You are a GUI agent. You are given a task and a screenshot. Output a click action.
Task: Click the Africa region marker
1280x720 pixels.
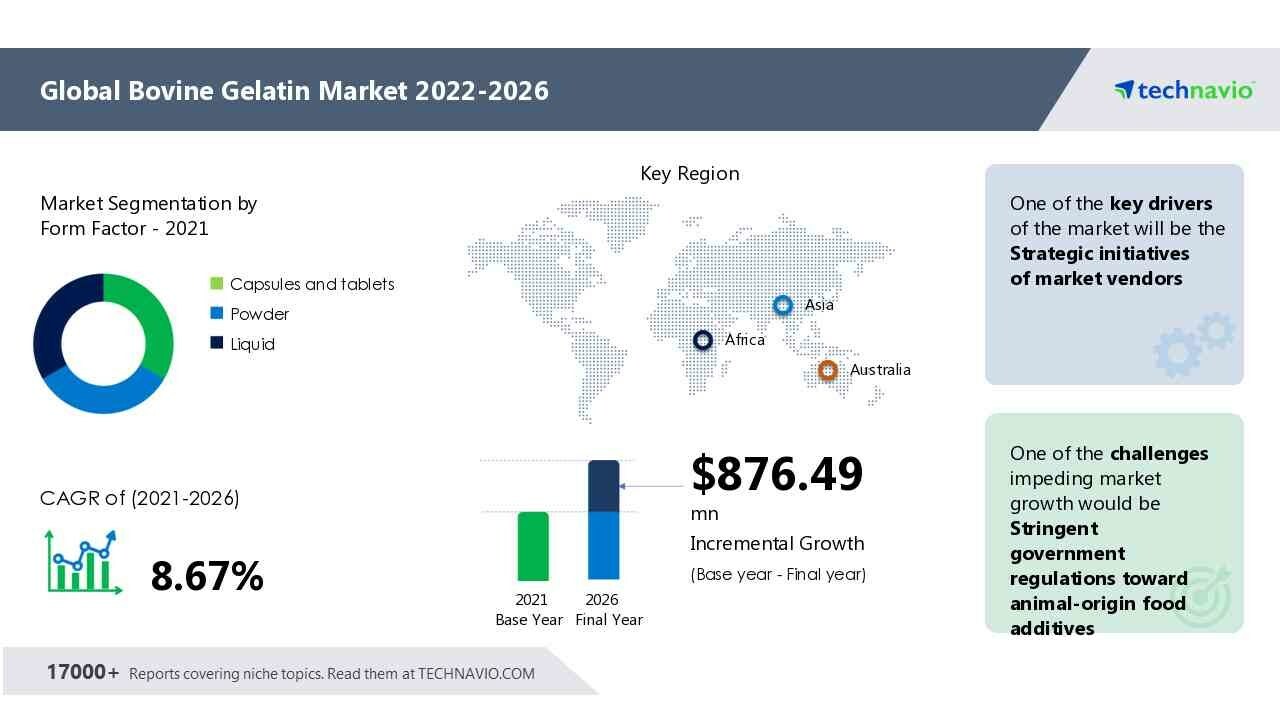click(x=703, y=340)
